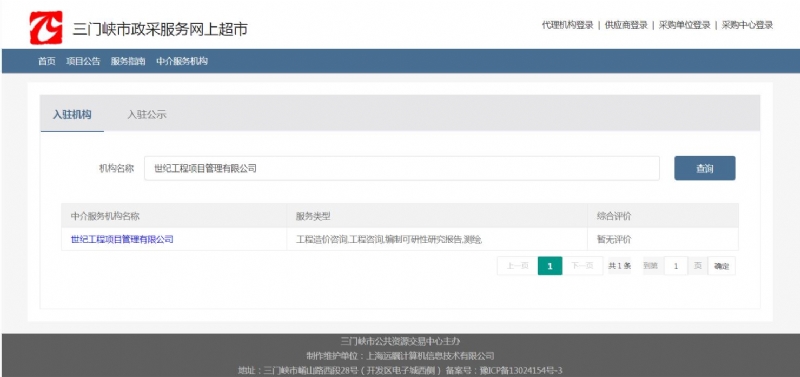Open 世纪工程项目管理有限公司 result link
This screenshot has height=377, width=800.
pos(122,239)
